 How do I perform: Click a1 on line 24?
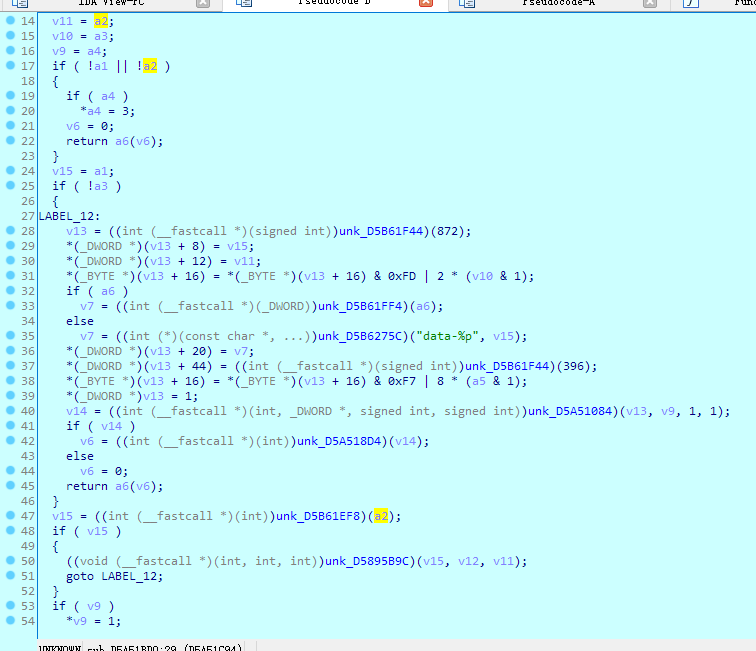pyautogui.click(x=101, y=171)
